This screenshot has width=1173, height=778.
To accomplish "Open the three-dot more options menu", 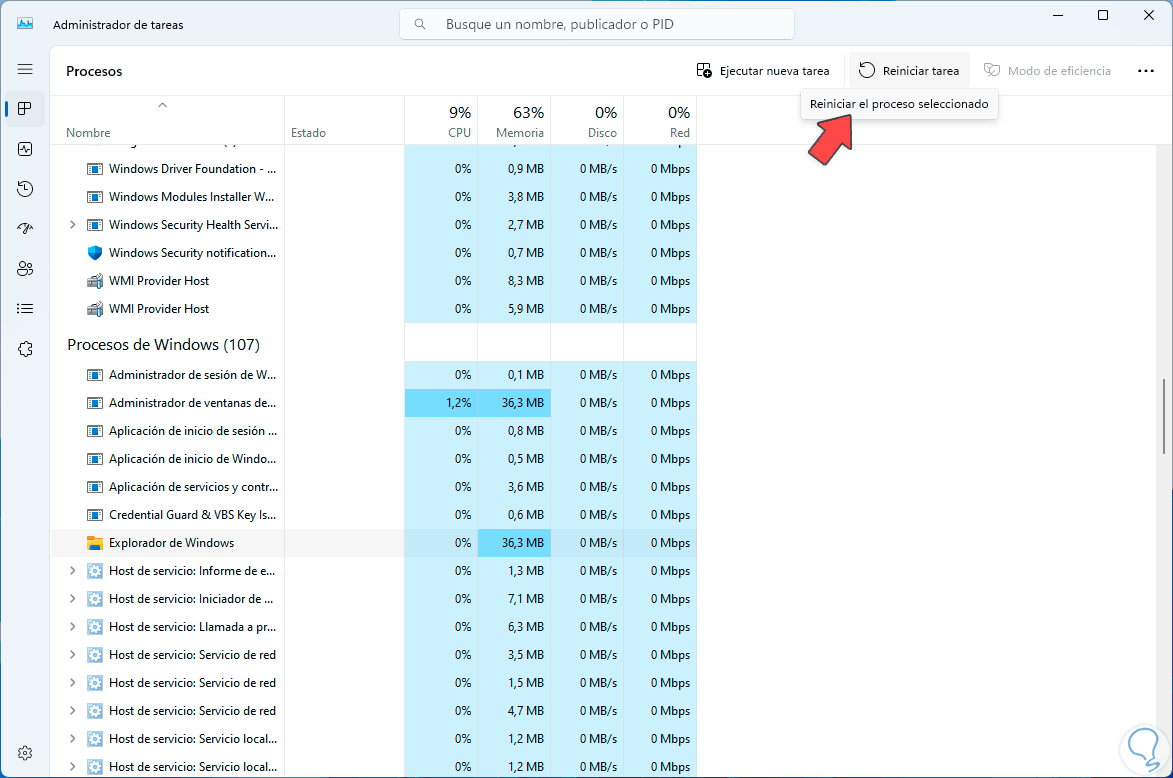I will (x=1145, y=70).
